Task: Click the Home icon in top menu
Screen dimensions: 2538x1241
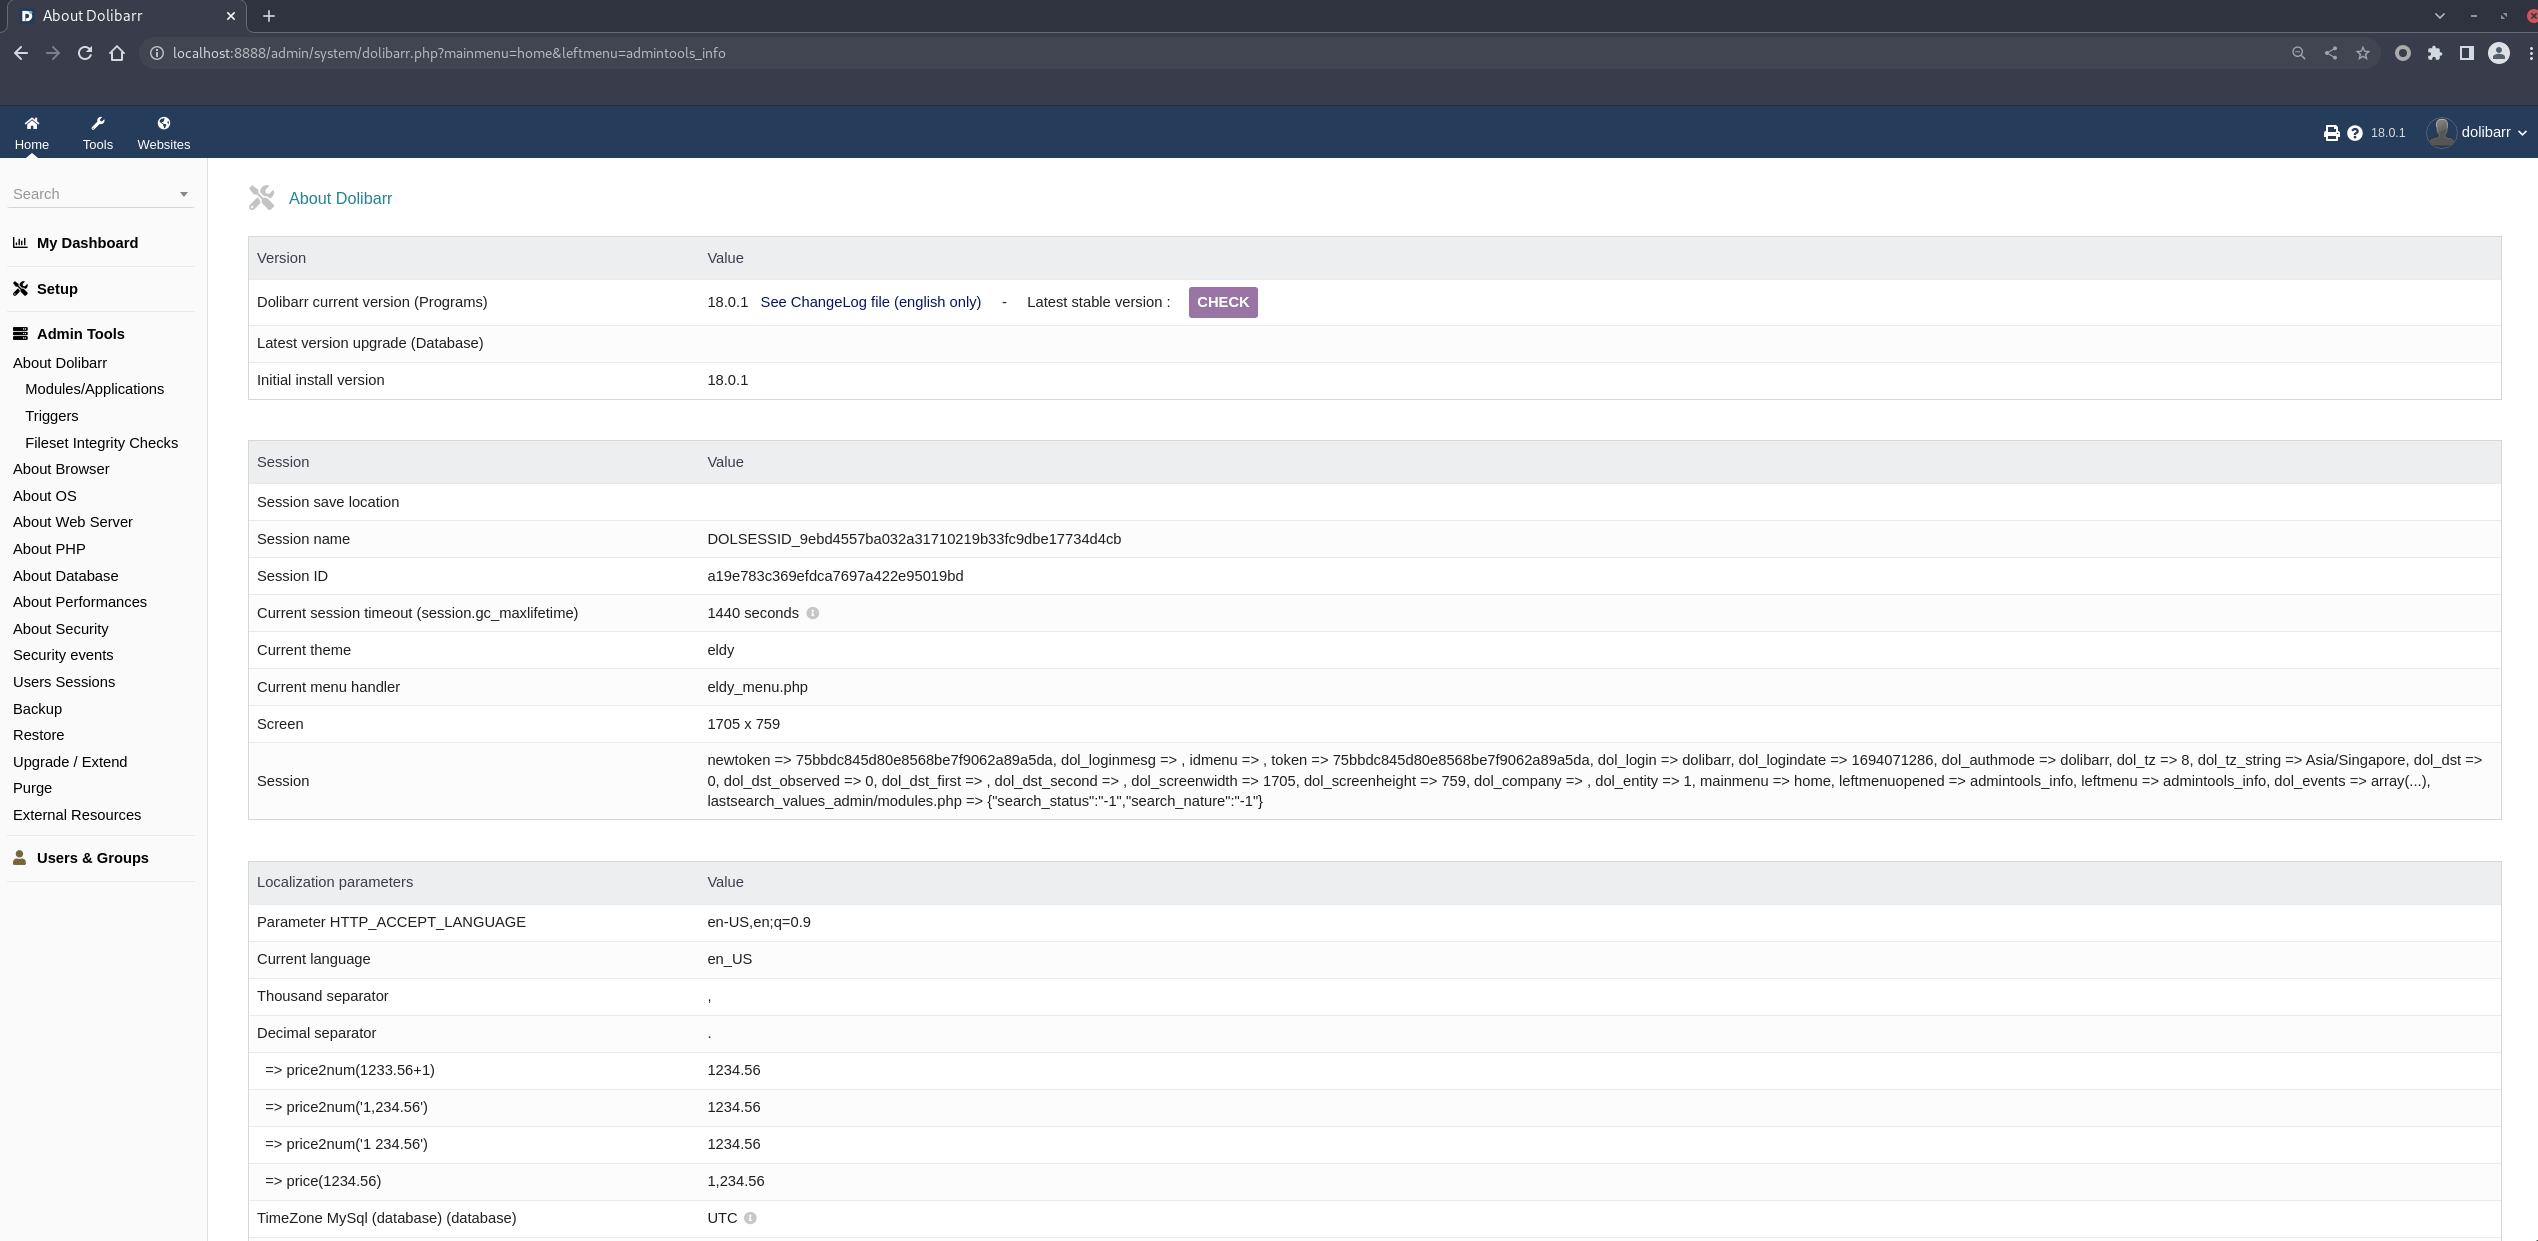Action: [x=31, y=124]
